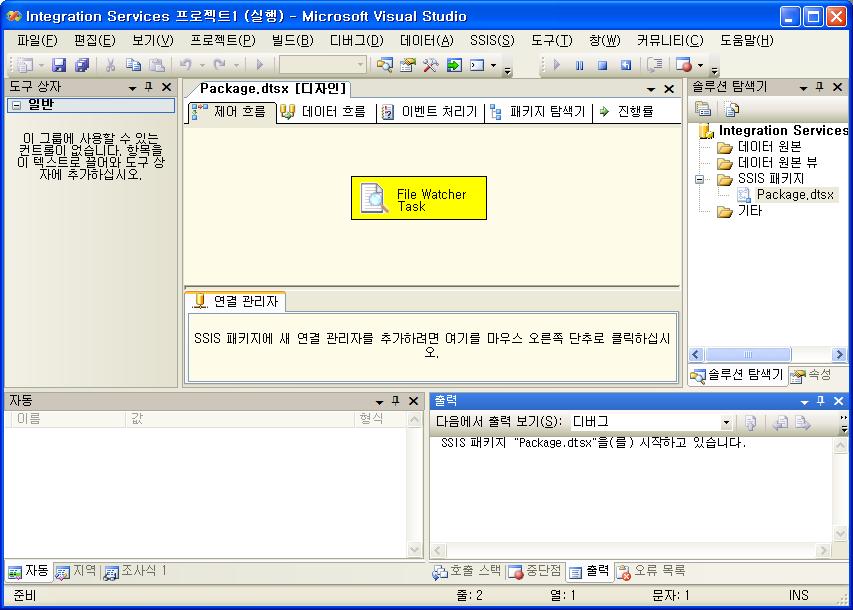Switch to the 속성 properties tab

pyautogui.click(x=811, y=374)
